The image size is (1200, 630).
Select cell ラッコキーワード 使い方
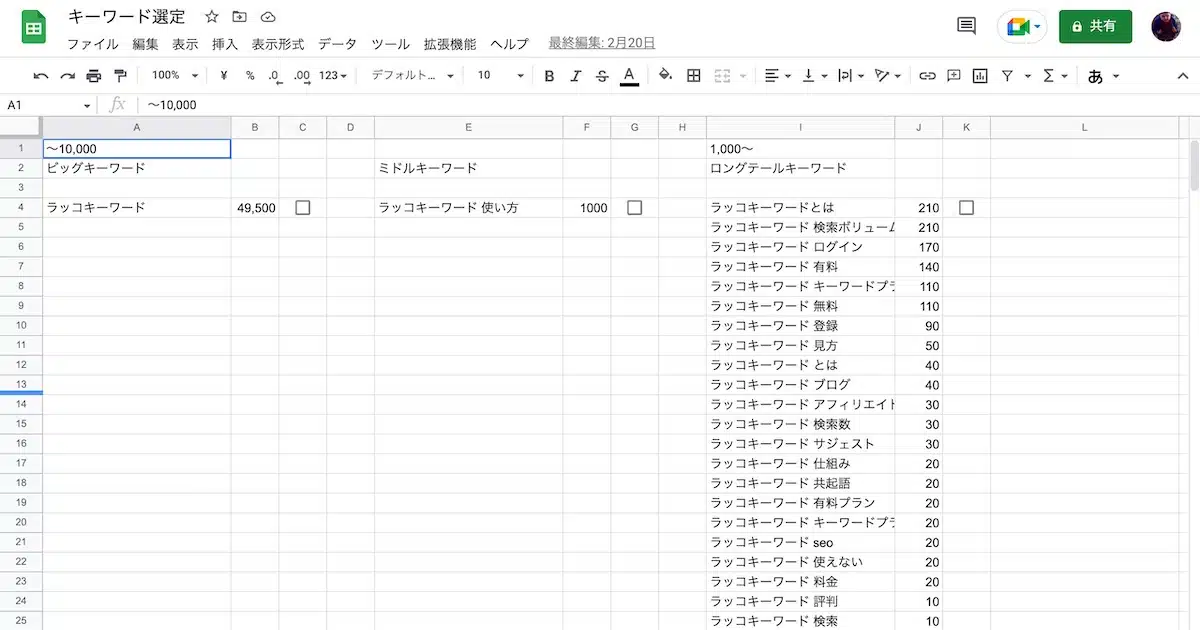coord(469,208)
